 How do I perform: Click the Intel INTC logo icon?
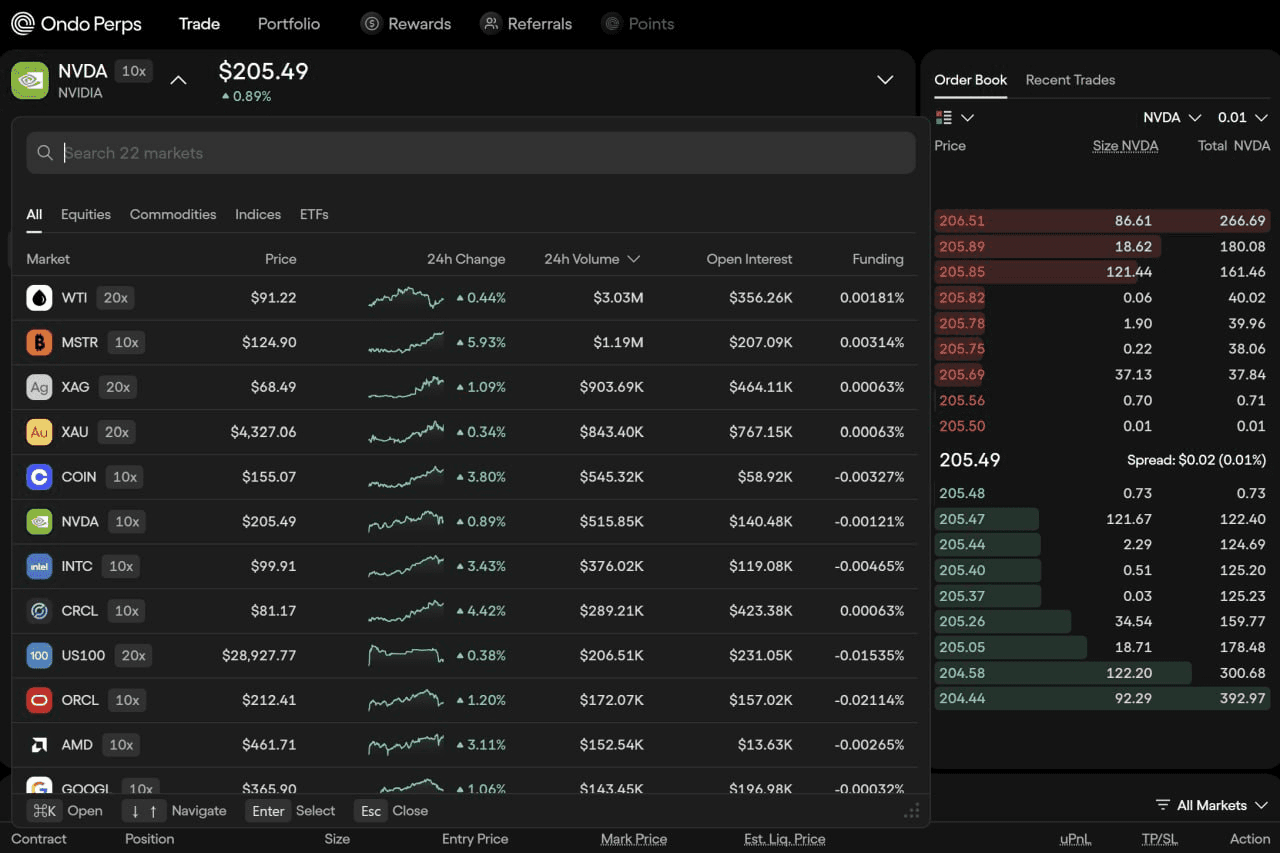[39, 566]
